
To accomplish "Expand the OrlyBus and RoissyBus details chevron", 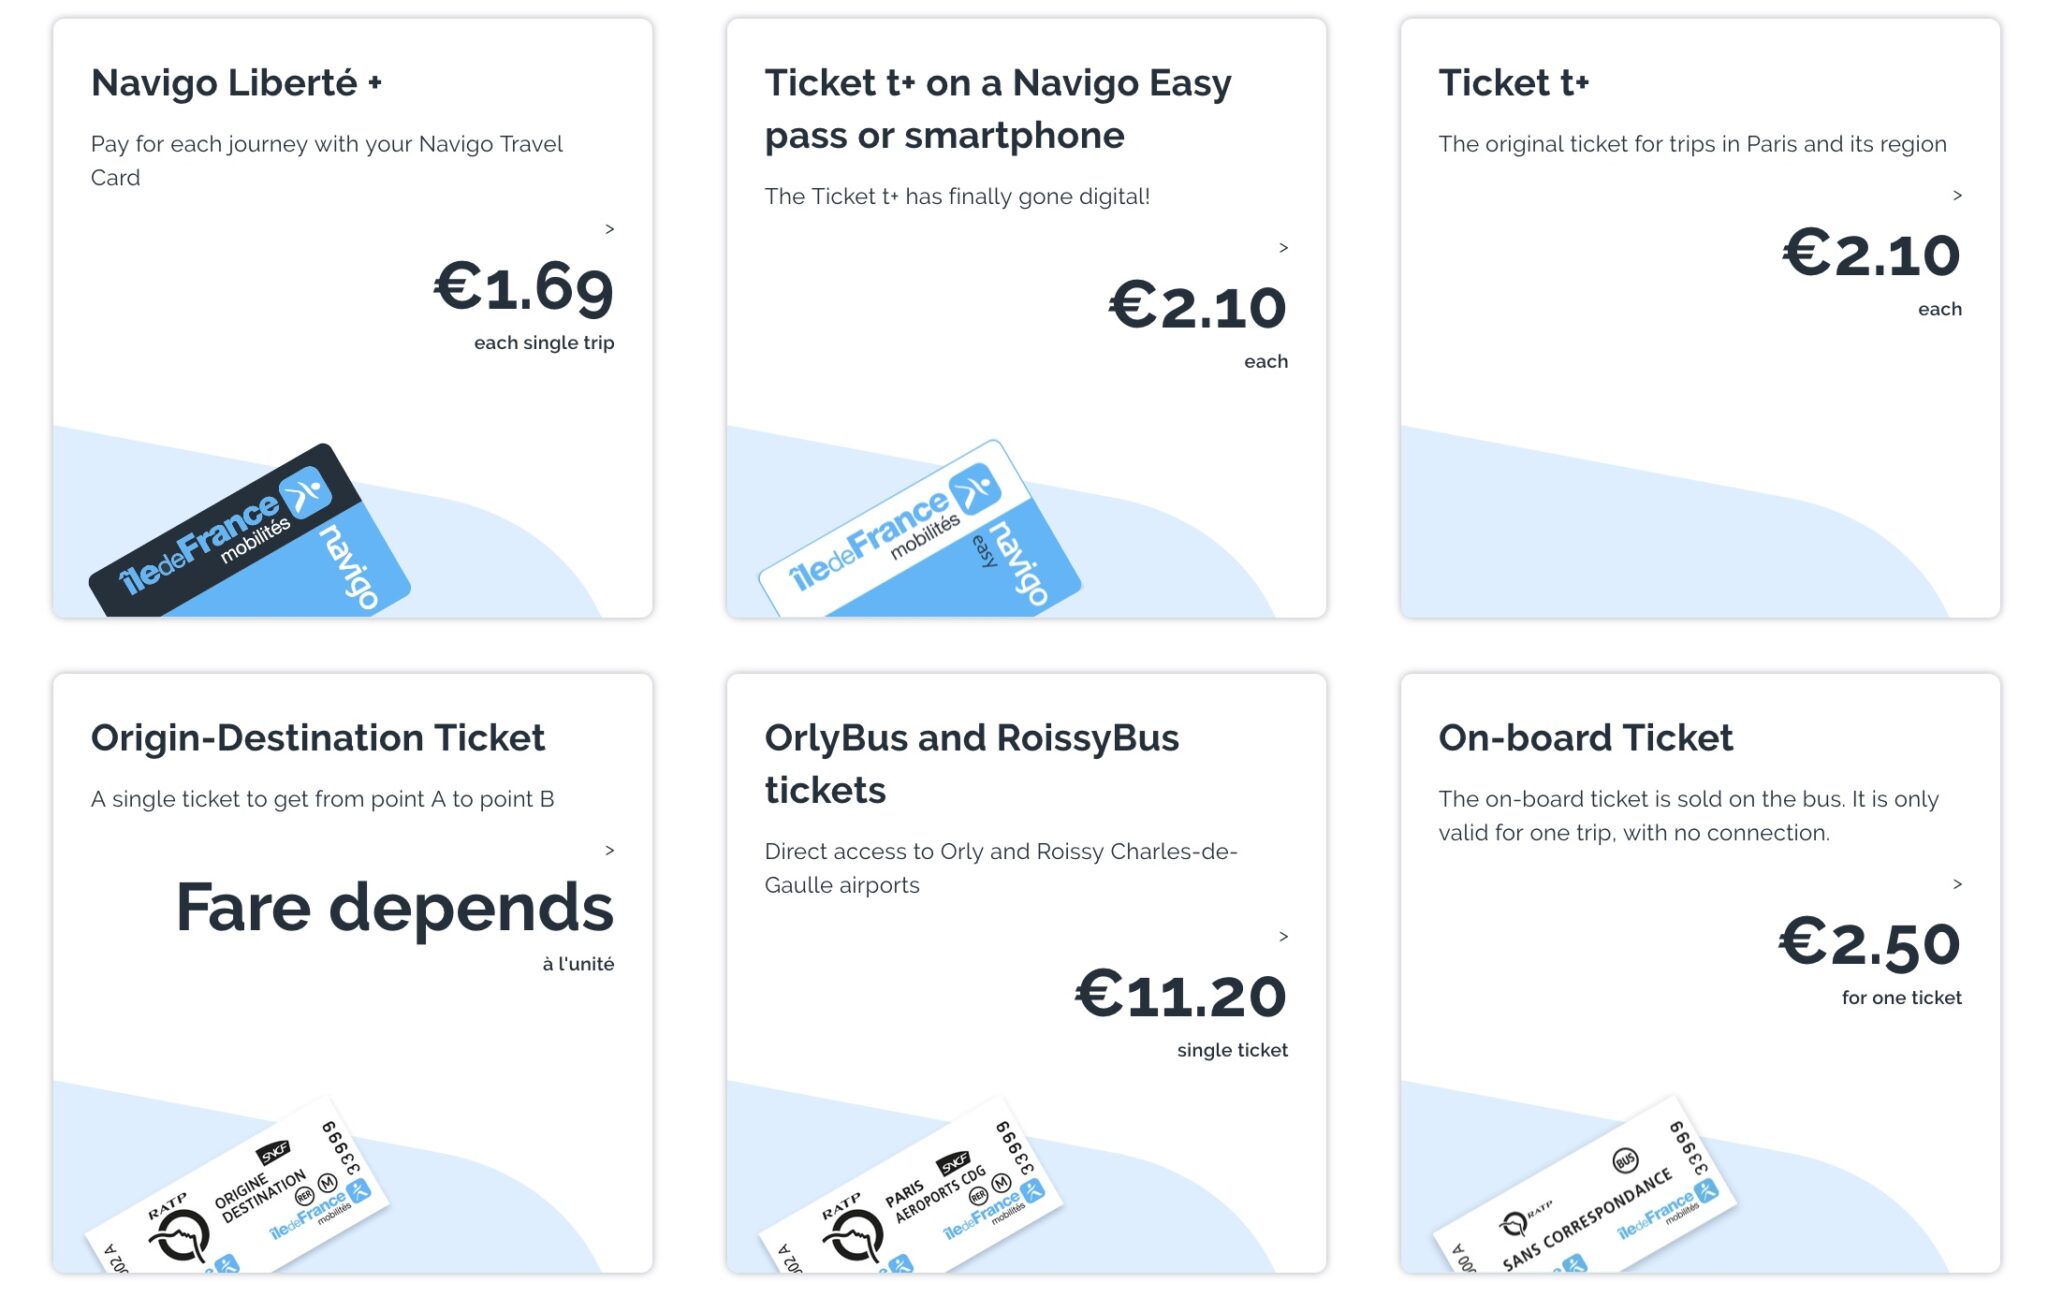I will pyautogui.click(x=1283, y=937).
